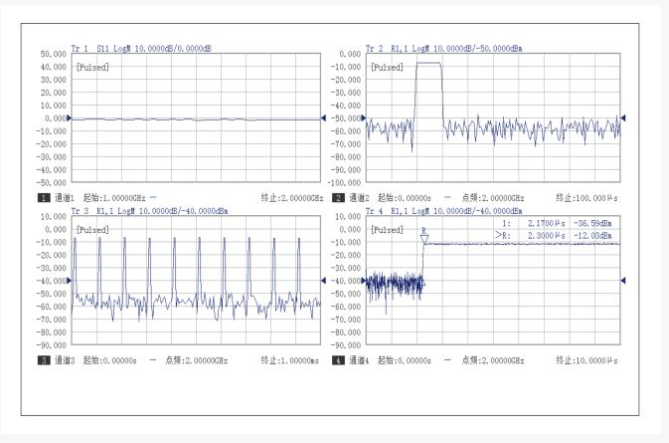Viewport: 669px width, 443px height.
Task: Click Tr 2 bottom axis value -100.000
Action: point(344,183)
